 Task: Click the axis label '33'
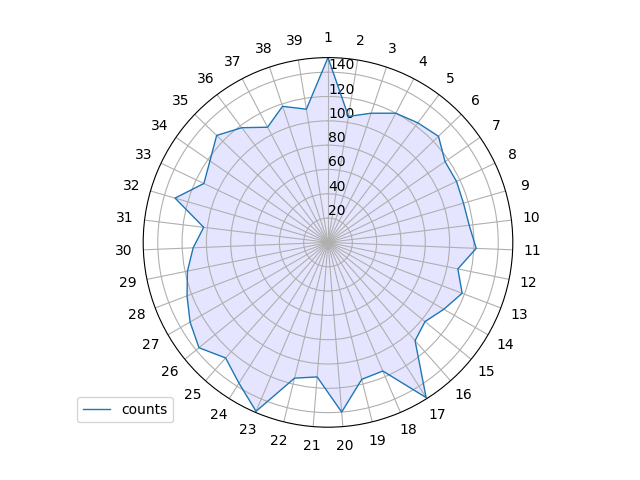pyautogui.click(x=143, y=154)
